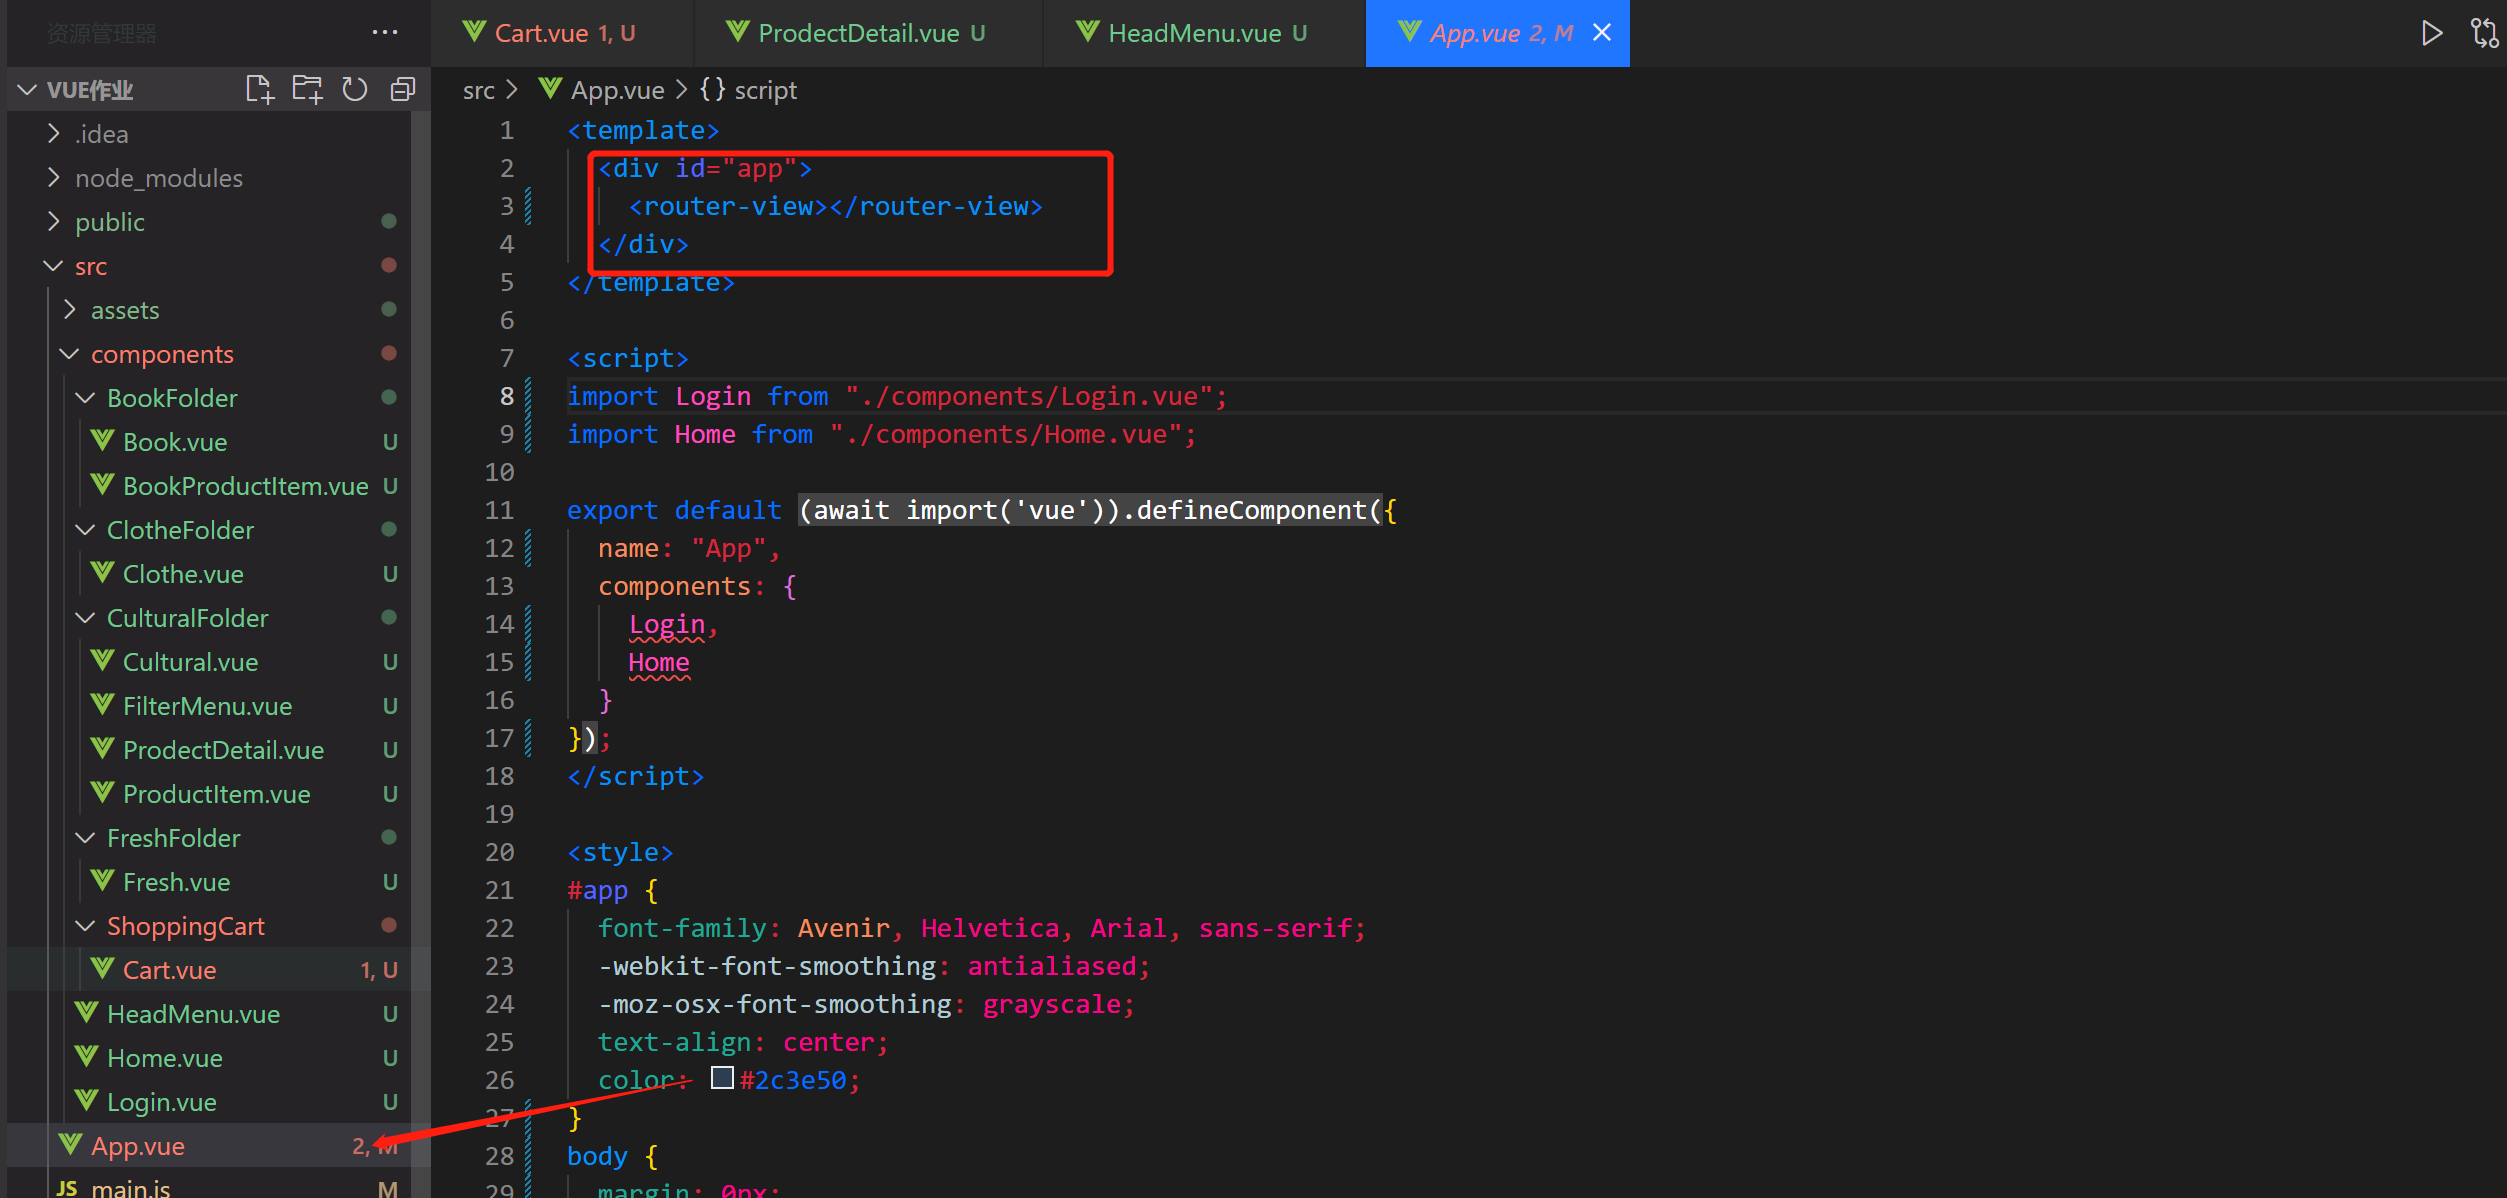Click the underlined Home on line 15
Screen dimensions: 2507x1198
click(659, 663)
